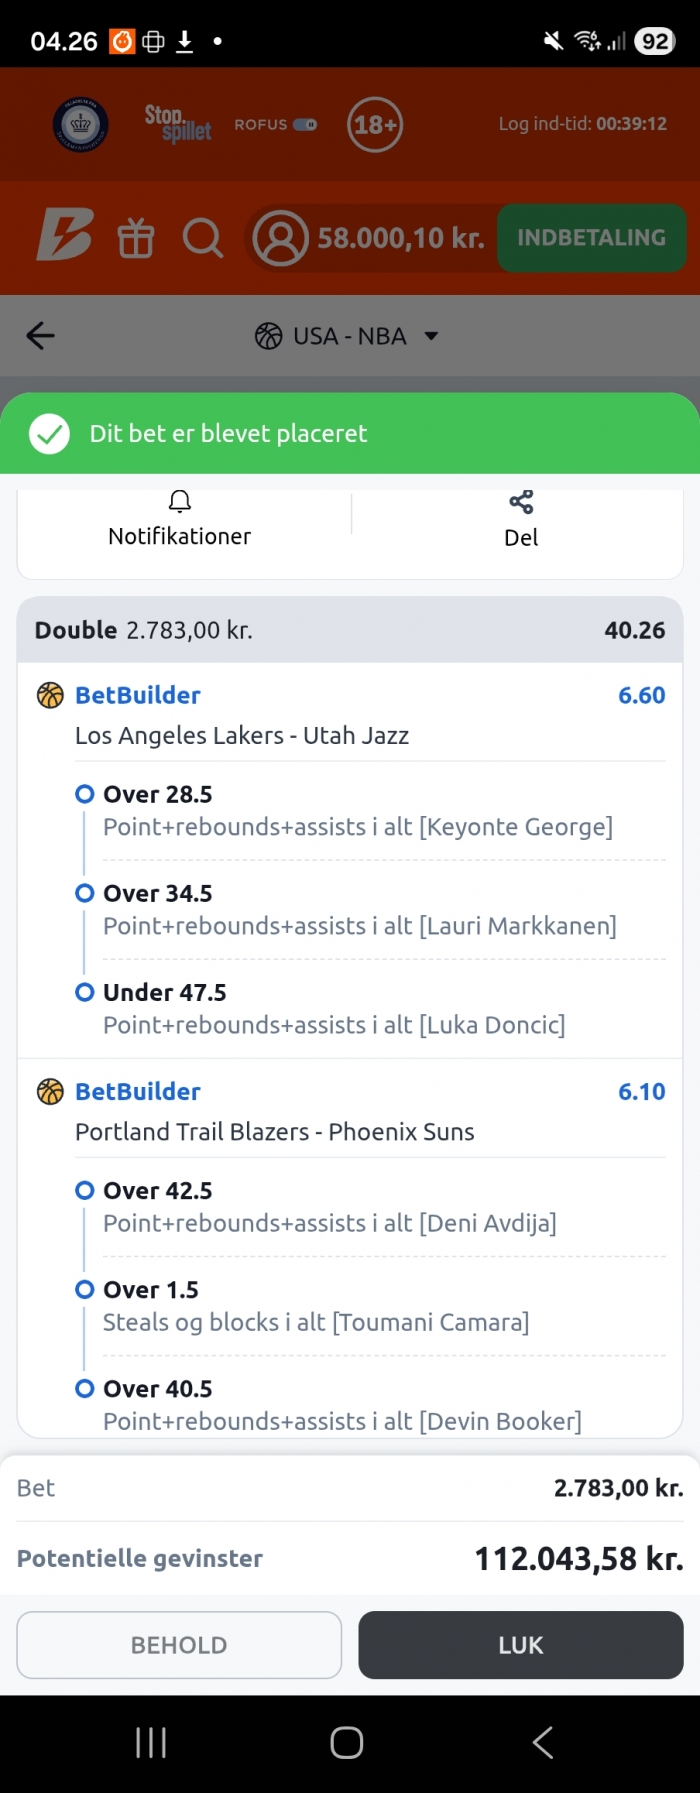Toggle the ROFUS switch

[305, 125]
